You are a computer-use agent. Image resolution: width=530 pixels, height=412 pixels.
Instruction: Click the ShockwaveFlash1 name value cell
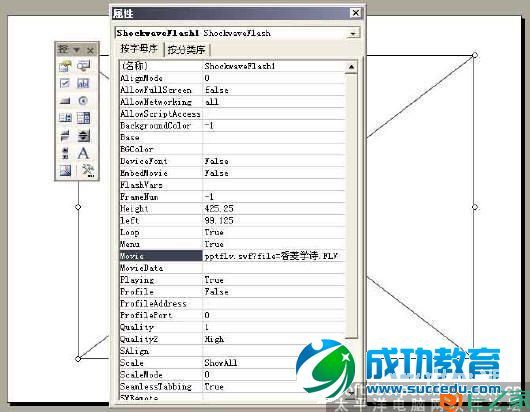[274, 66]
